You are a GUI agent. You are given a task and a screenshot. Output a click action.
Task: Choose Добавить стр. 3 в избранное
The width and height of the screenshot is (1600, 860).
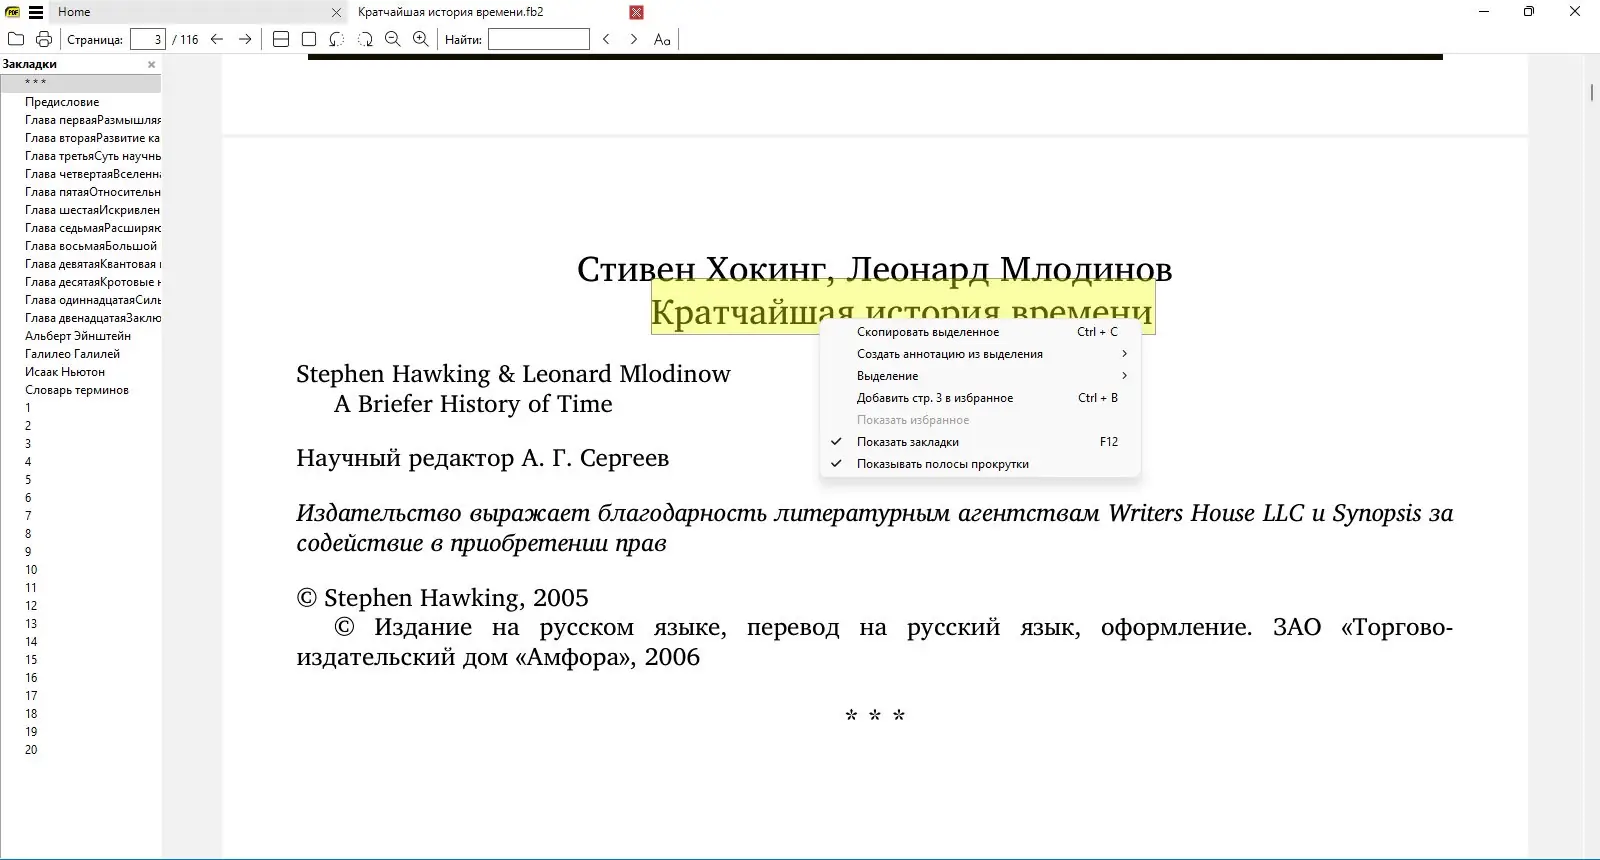[980, 398]
